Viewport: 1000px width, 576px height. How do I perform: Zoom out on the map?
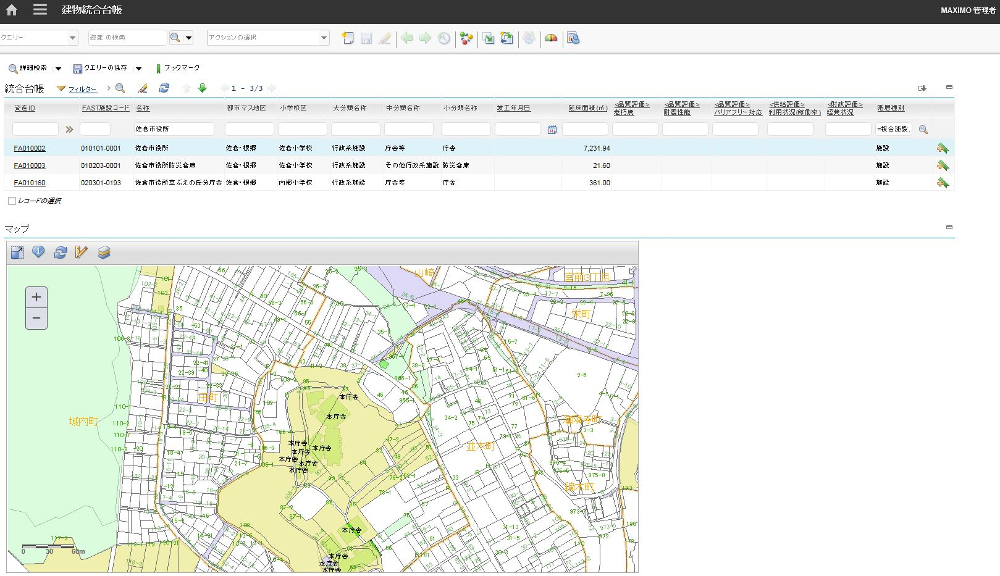pyautogui.click(x=37, y=319)
